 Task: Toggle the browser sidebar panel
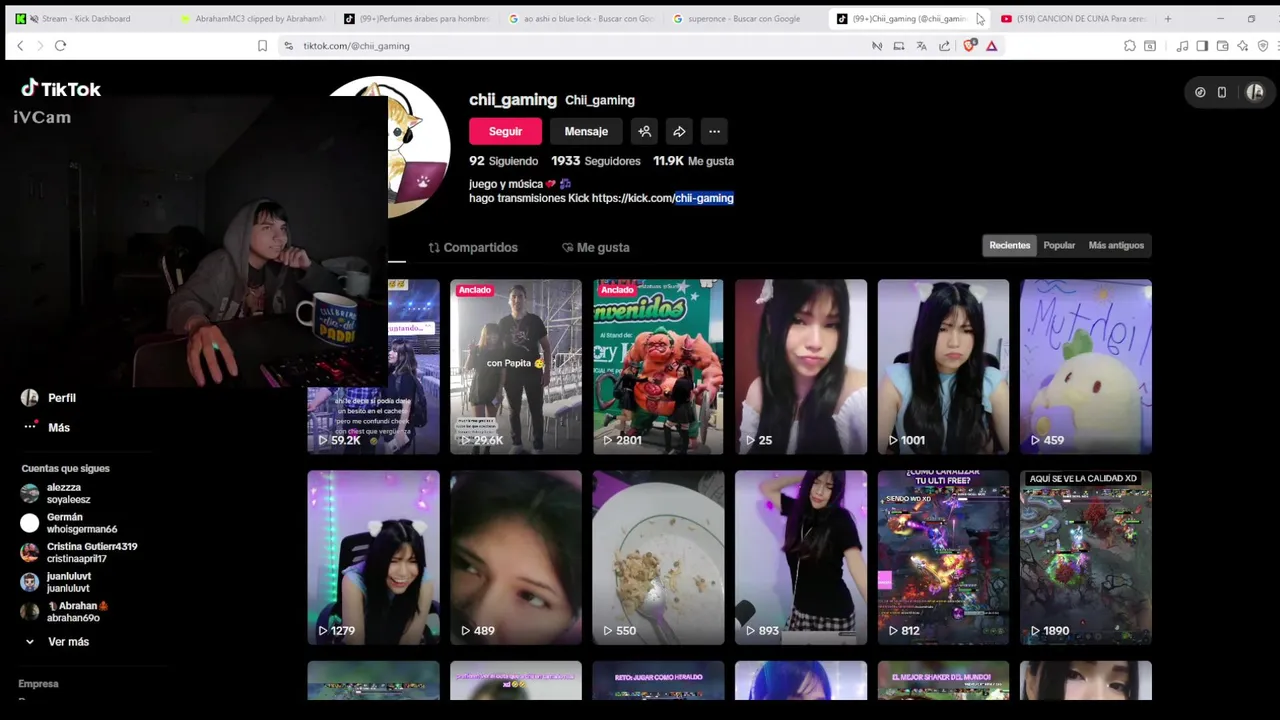(x=1202, y=46)
